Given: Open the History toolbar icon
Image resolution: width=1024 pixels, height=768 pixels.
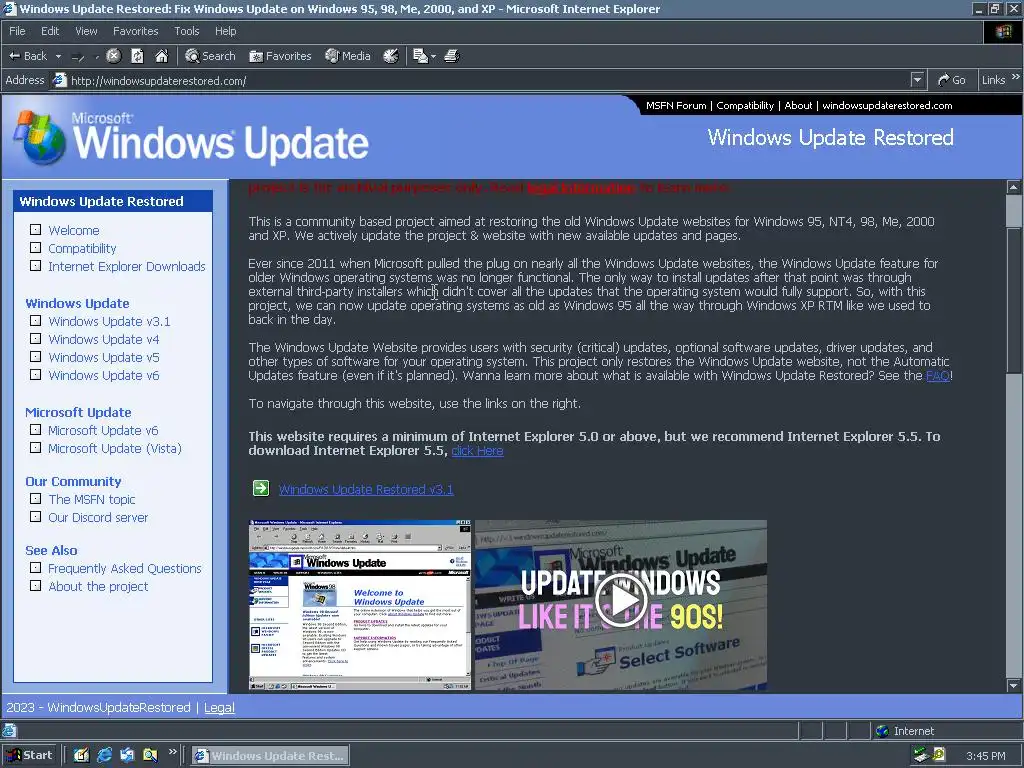Looking at the screenshot, I should tap(391, 56).
